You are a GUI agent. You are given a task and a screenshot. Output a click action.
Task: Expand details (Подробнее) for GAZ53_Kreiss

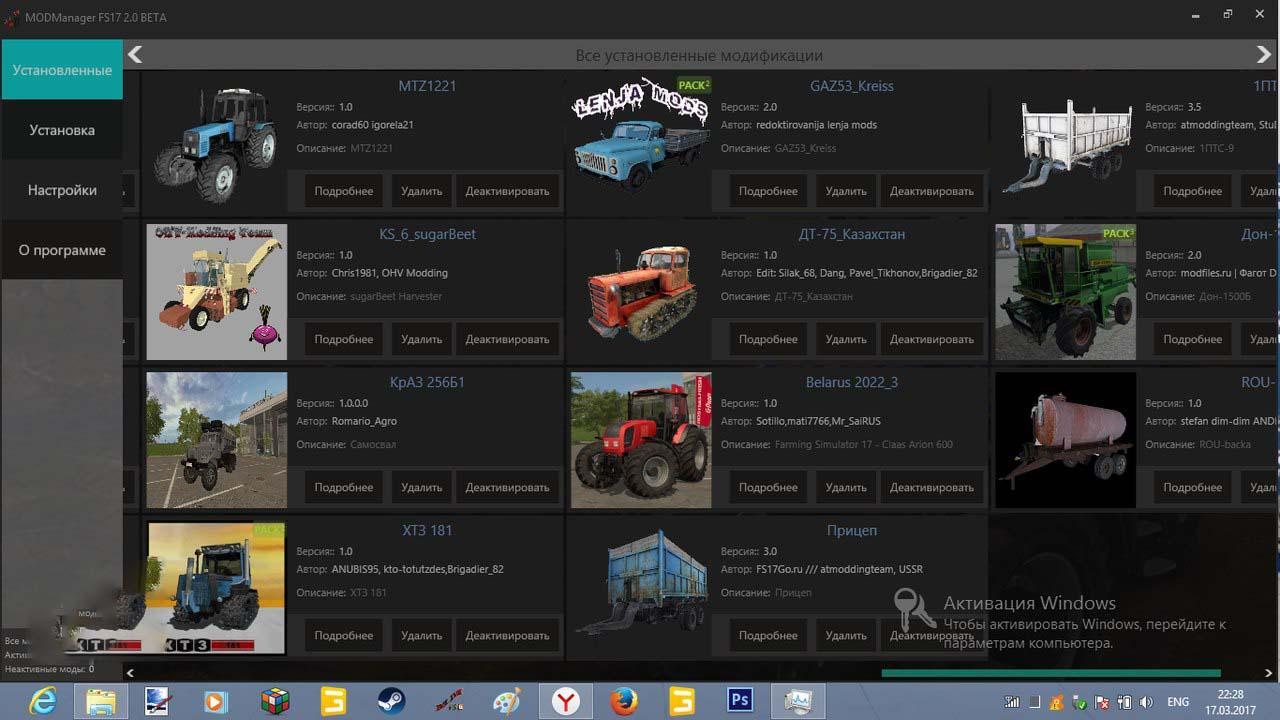[x=768, y=191]
